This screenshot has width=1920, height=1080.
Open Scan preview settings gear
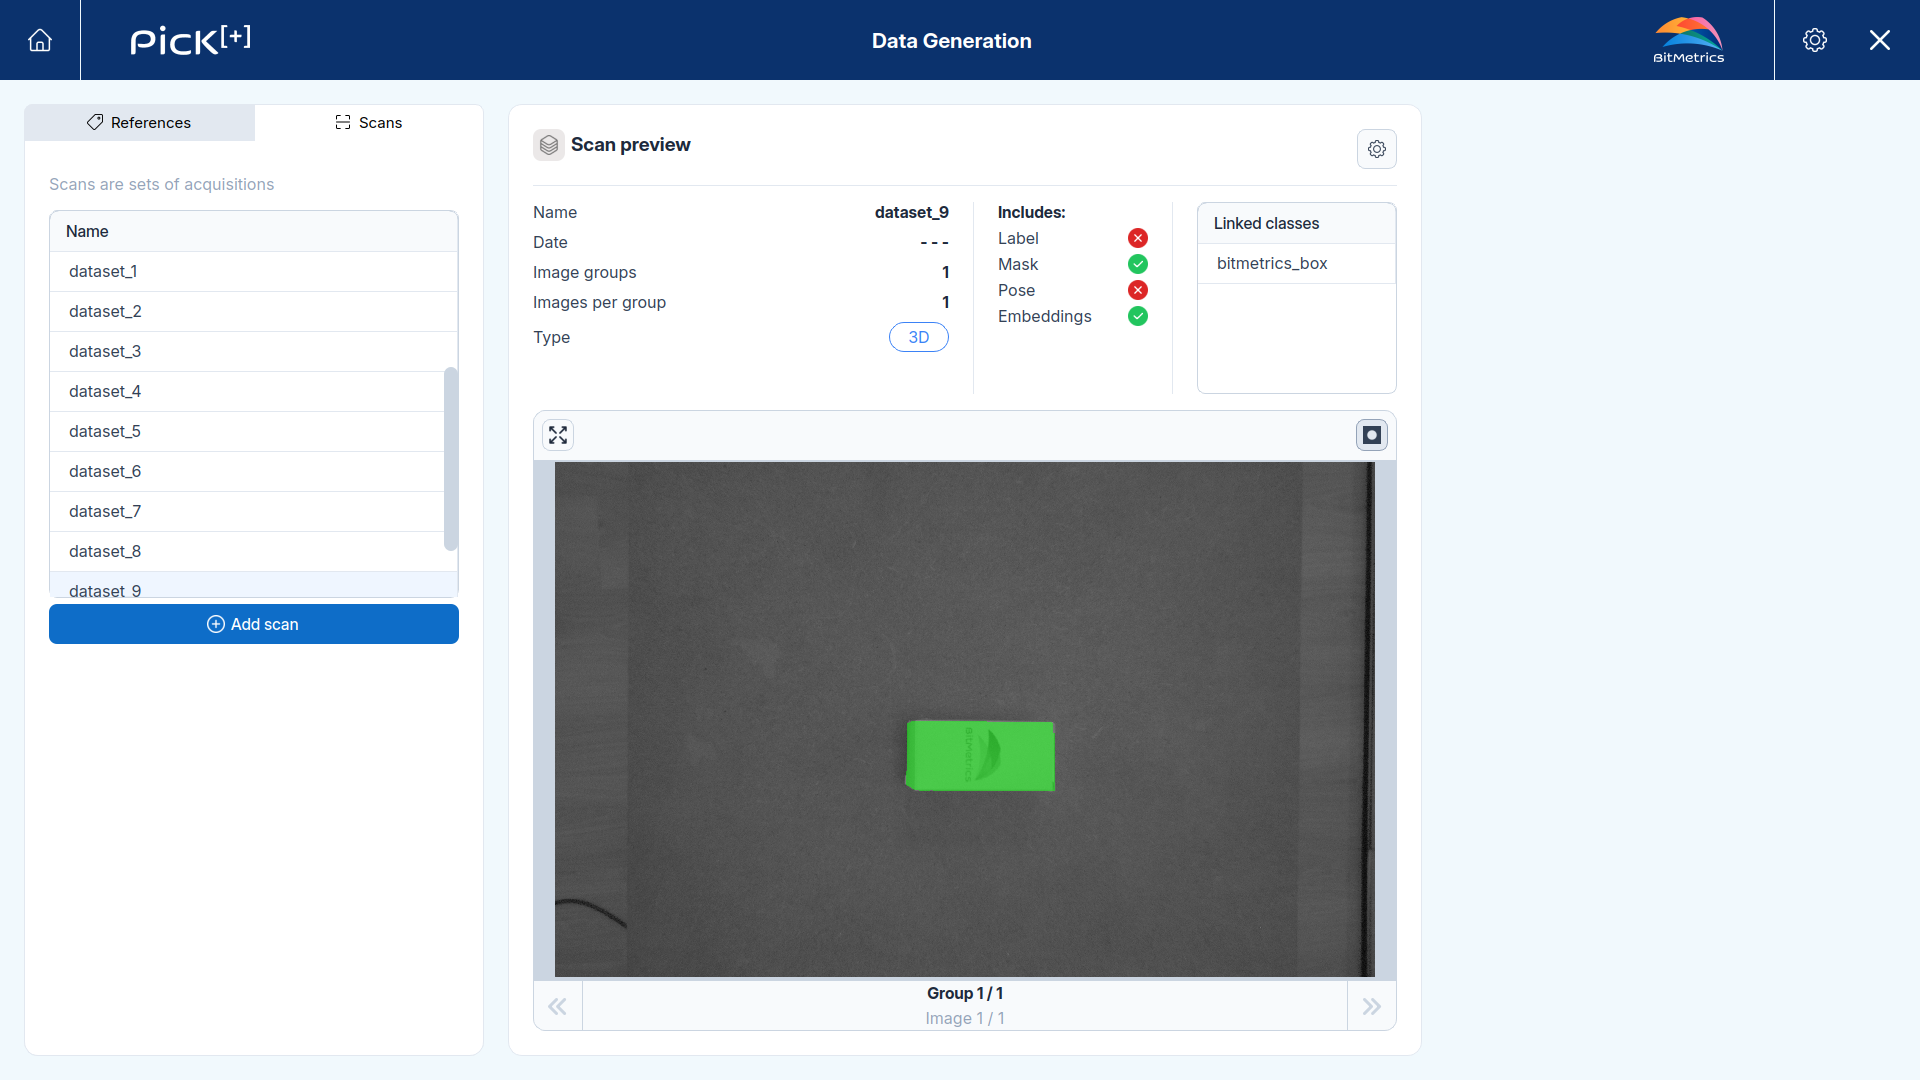(x=1377, y=149)
